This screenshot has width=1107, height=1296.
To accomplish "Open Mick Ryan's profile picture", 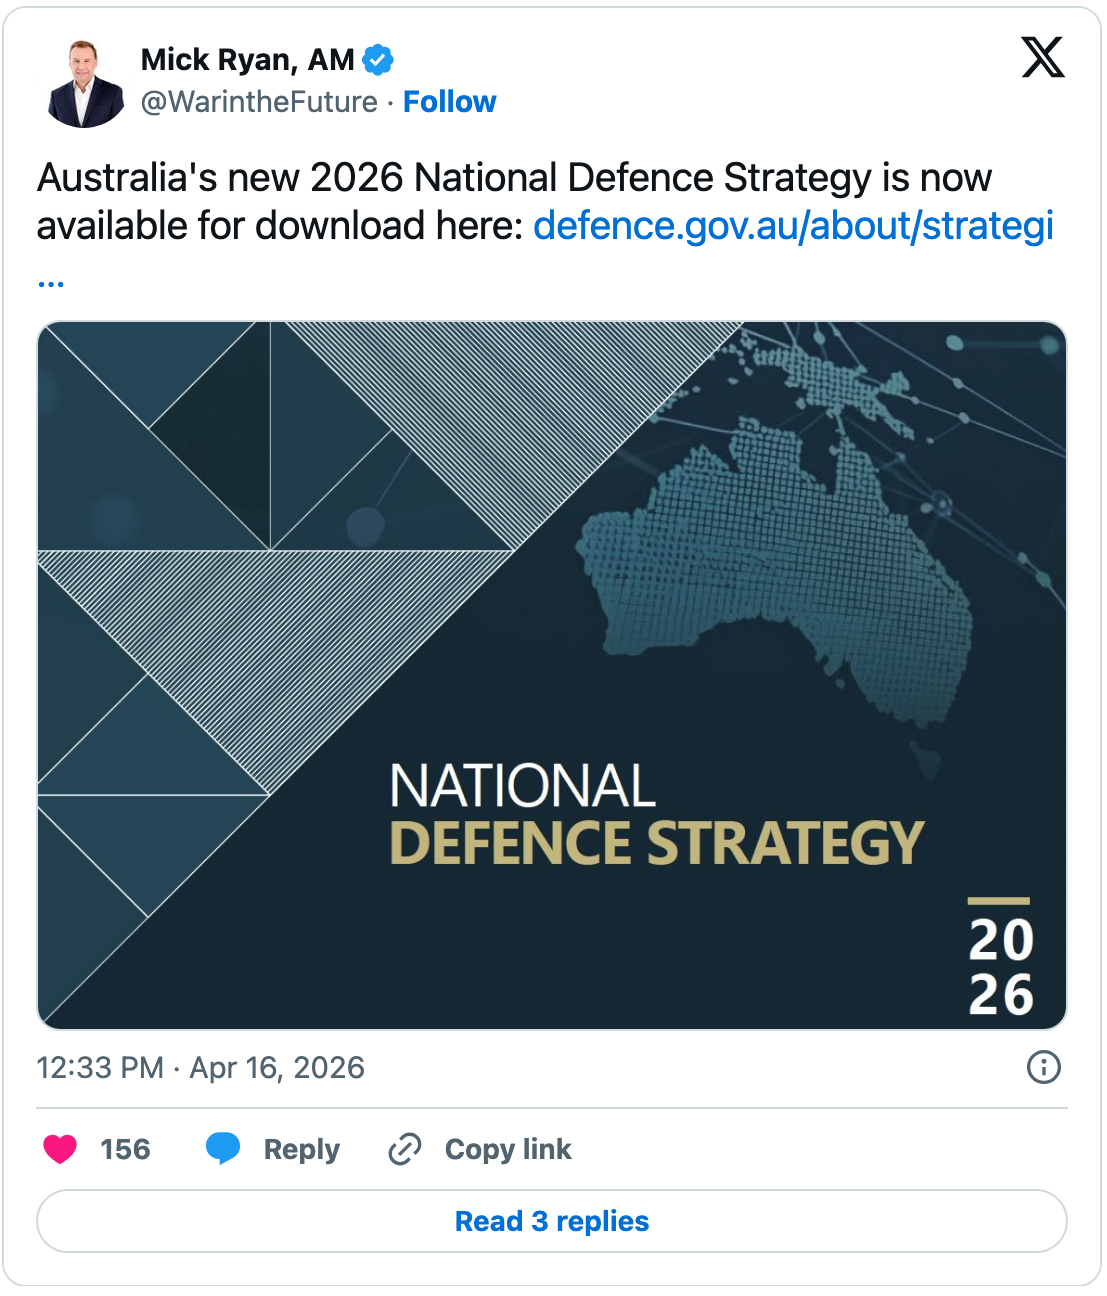I will coord(82,84).
